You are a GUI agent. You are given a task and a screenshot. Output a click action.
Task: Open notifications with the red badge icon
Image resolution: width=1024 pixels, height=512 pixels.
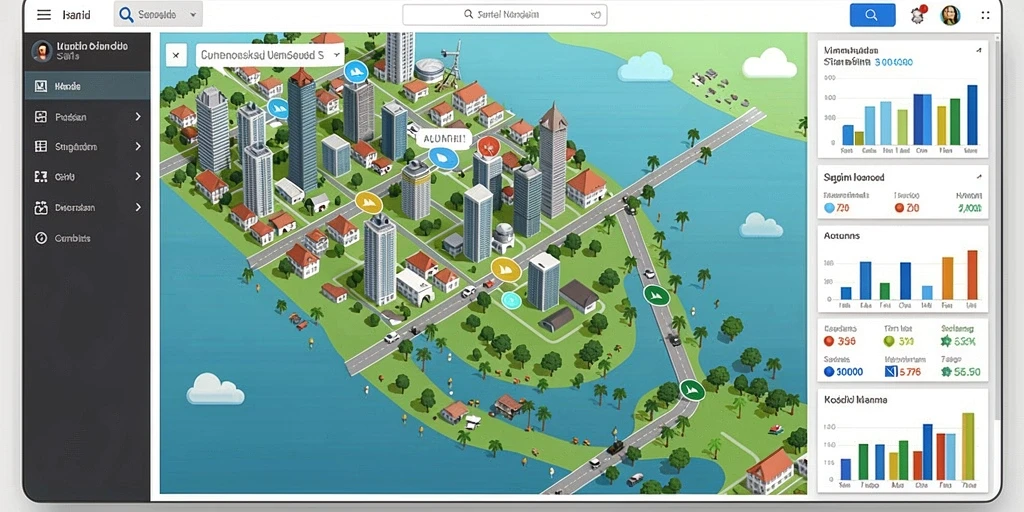(x=918, y=14)
